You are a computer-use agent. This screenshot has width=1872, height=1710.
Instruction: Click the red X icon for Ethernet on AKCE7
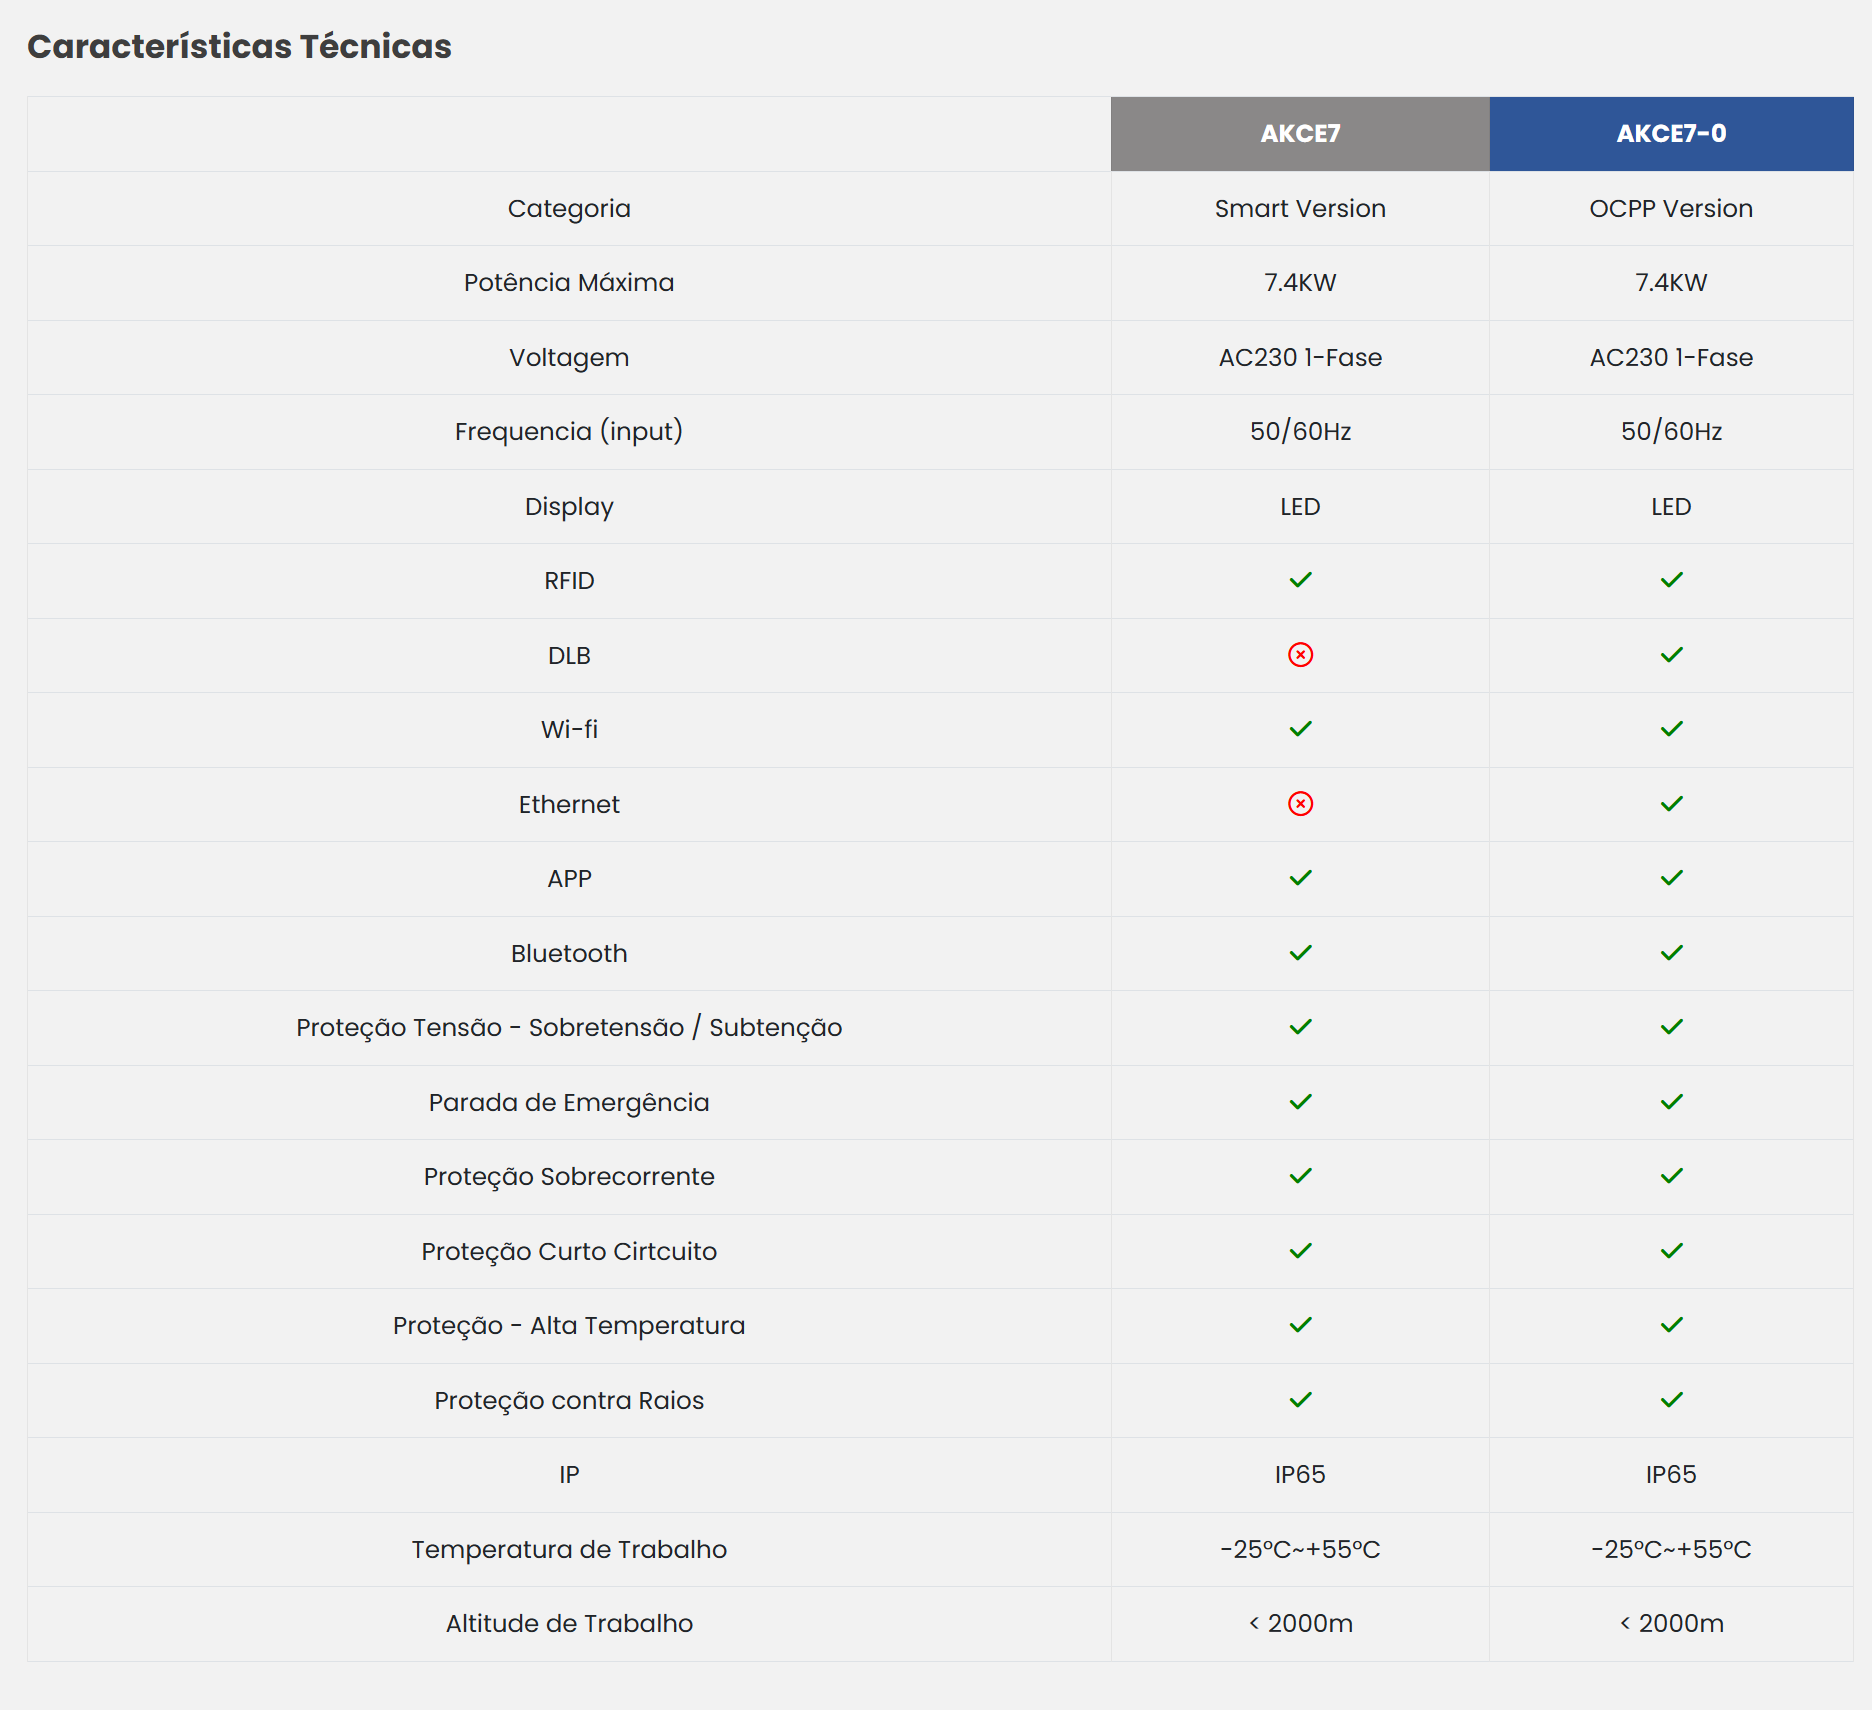pyautogui.click(x=1300, y=804)
